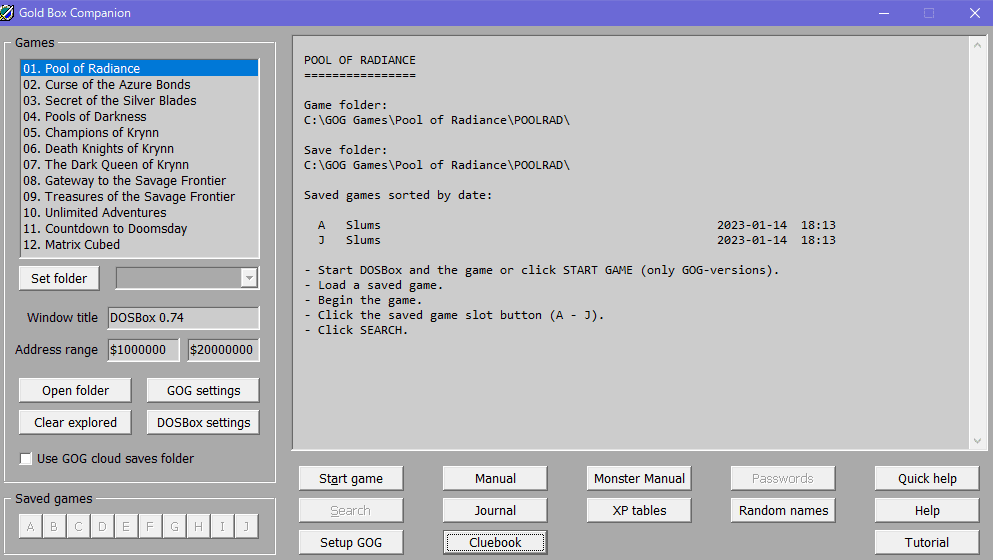Screen dimensions: 993x560
Task: Edit the Window title field
Action: (x=184, y=318)
